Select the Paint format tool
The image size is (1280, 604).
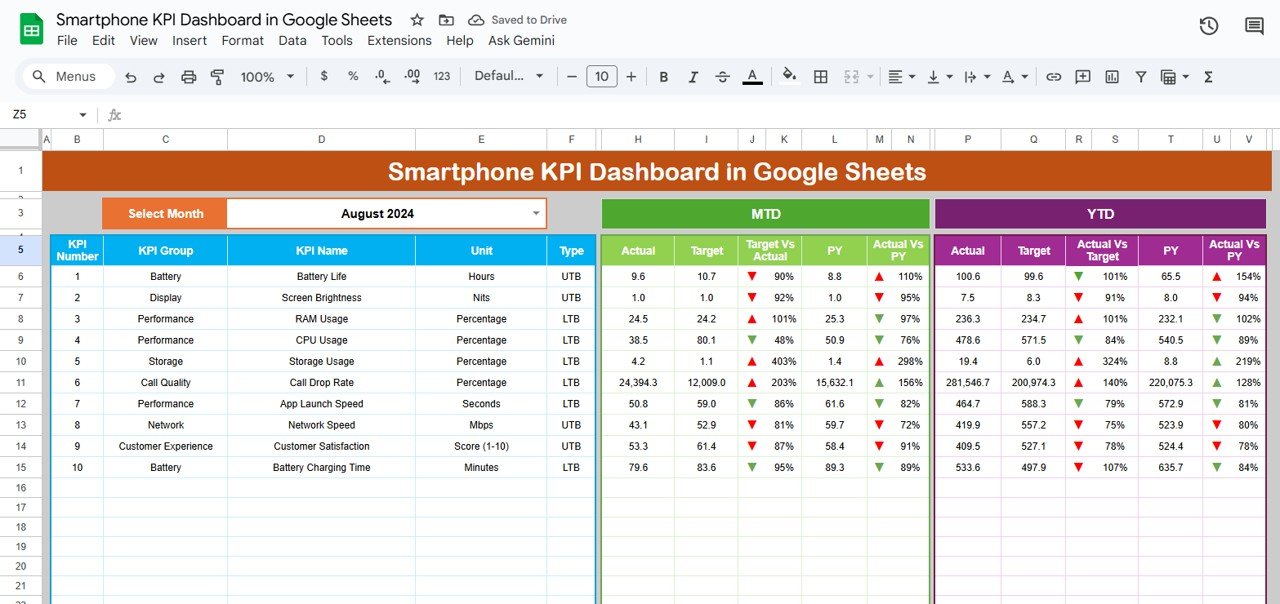(x=217, y=77)
